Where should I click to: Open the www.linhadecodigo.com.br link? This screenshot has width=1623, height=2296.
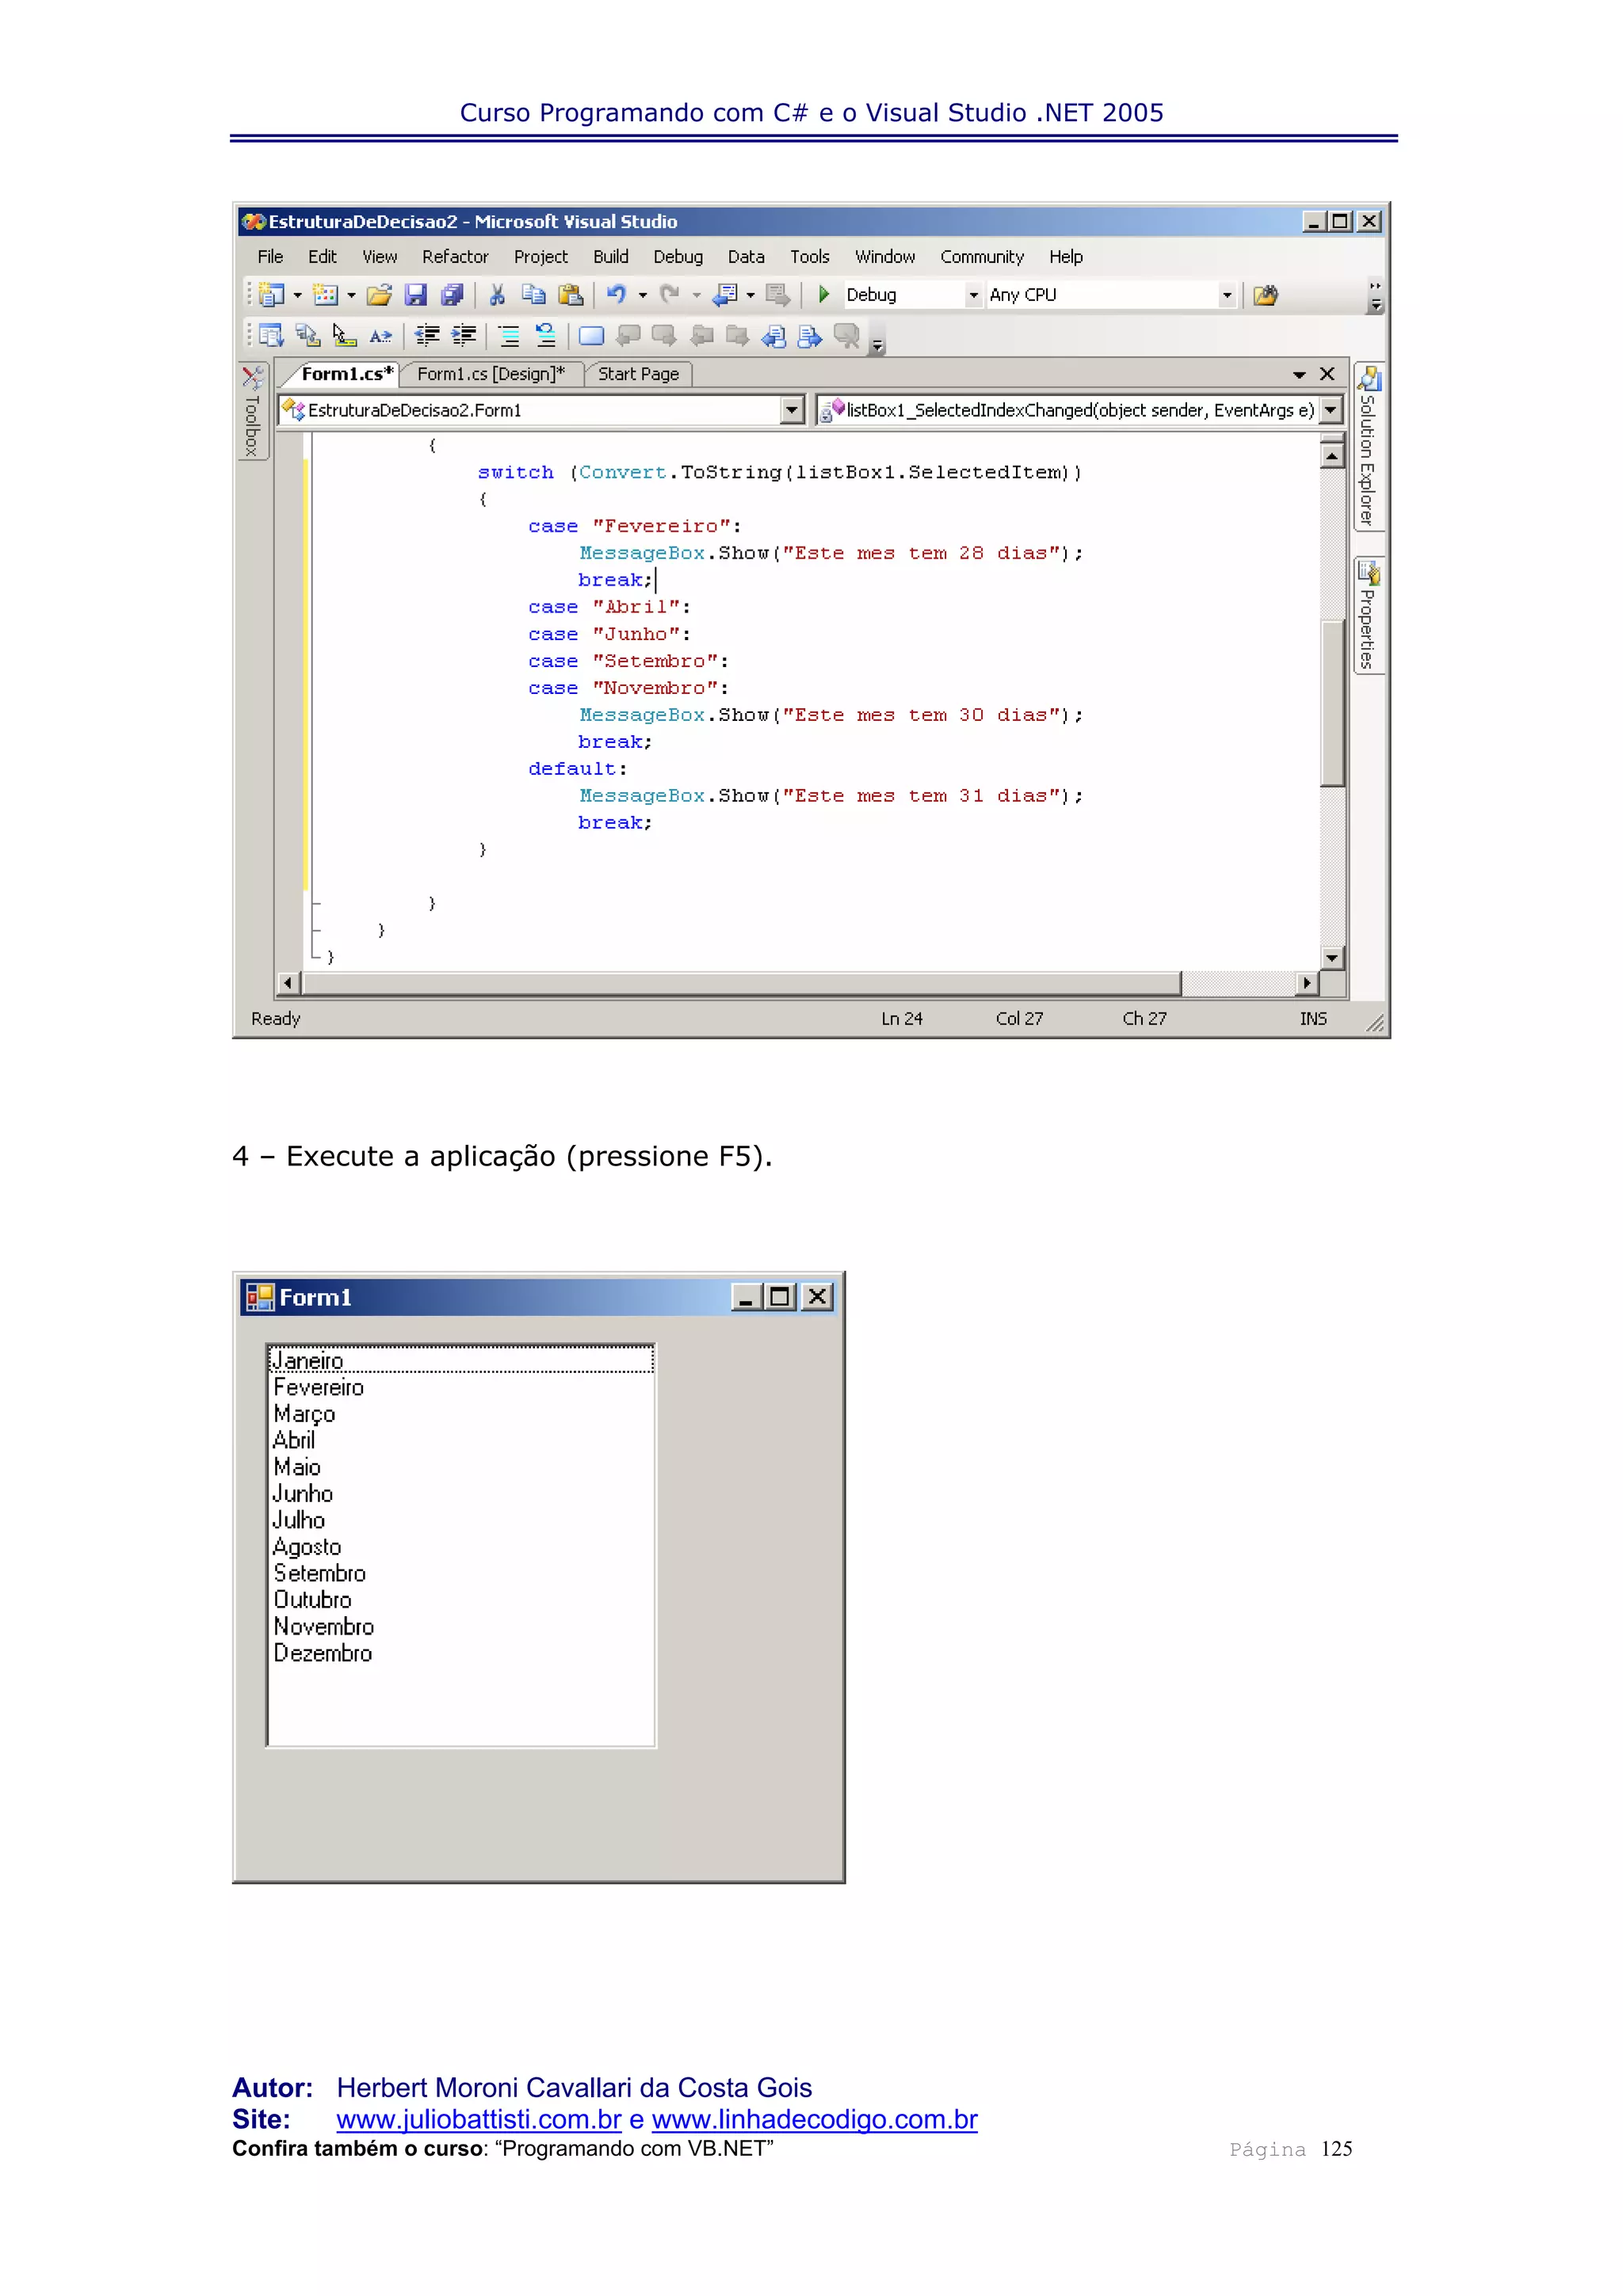(x=815, y=2119)
